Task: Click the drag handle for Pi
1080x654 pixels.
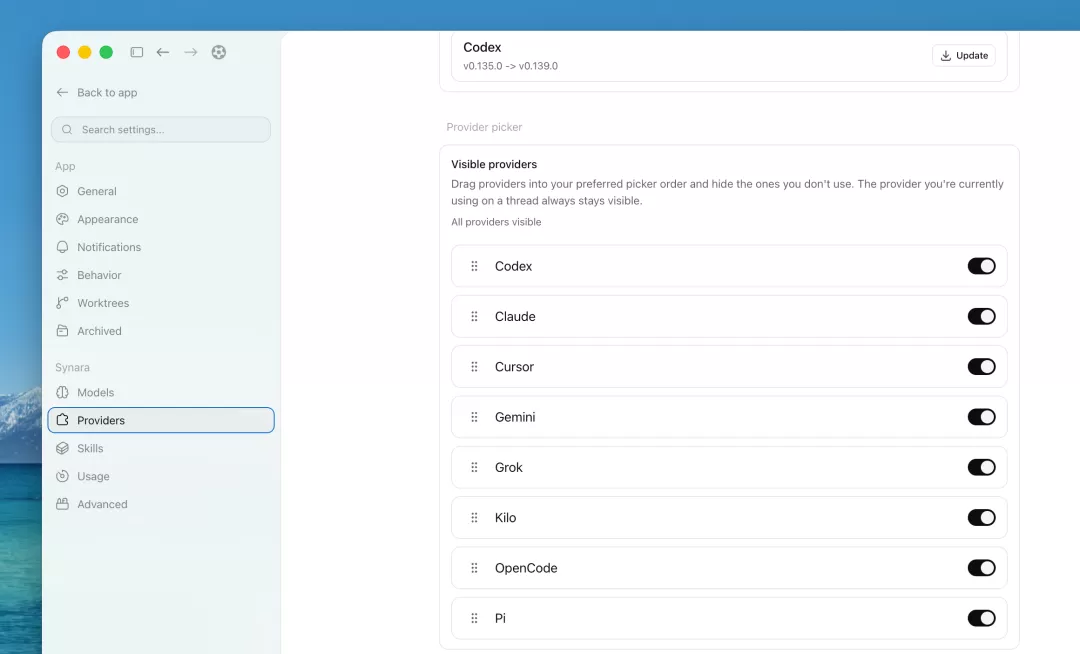Action: [x=474, y=618]
